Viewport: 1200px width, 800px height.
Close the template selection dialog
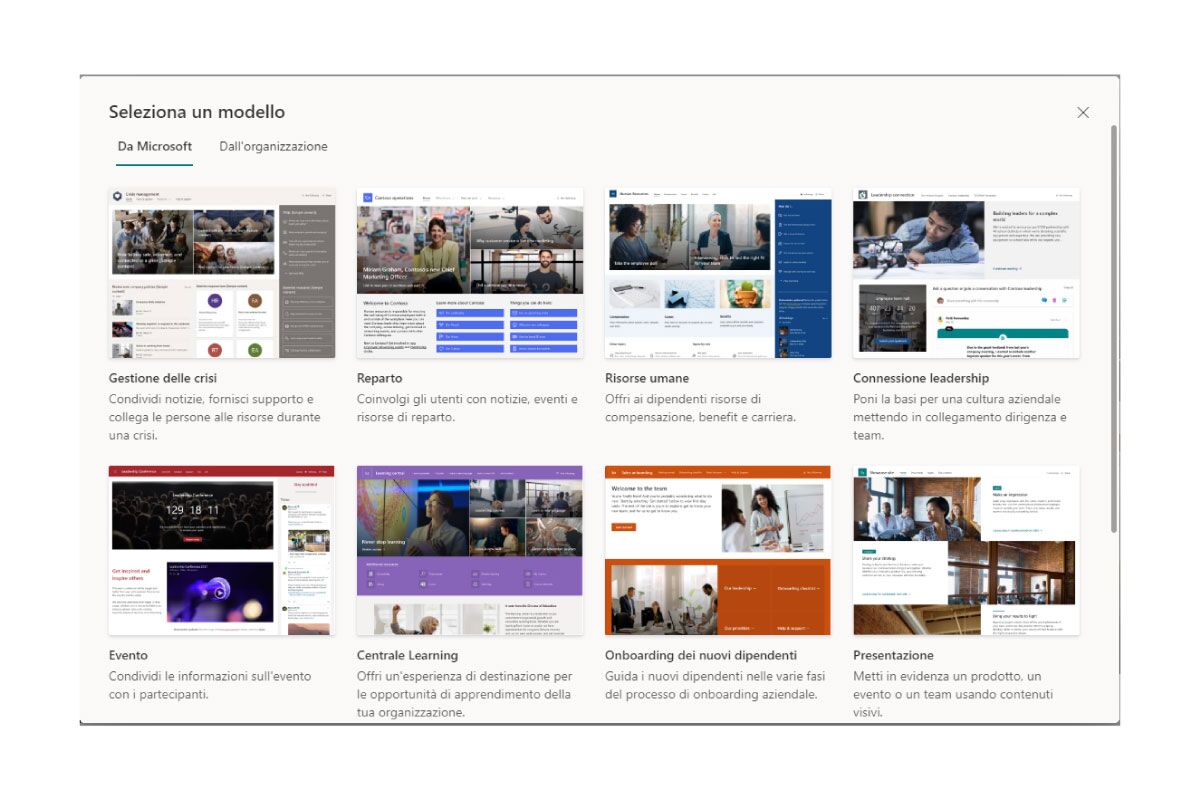pyautogui.click(x=1083, y=112)
